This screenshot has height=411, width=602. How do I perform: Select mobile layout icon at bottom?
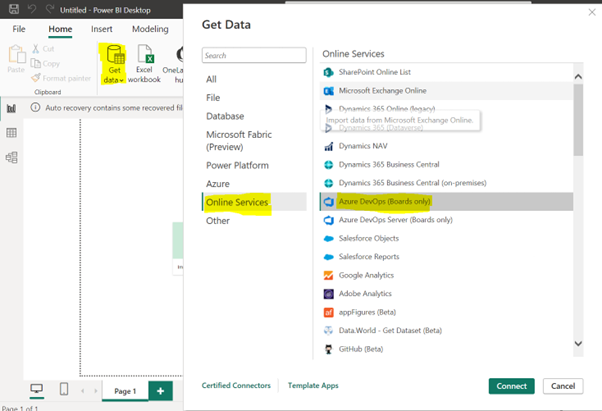(x=64, y=389)
